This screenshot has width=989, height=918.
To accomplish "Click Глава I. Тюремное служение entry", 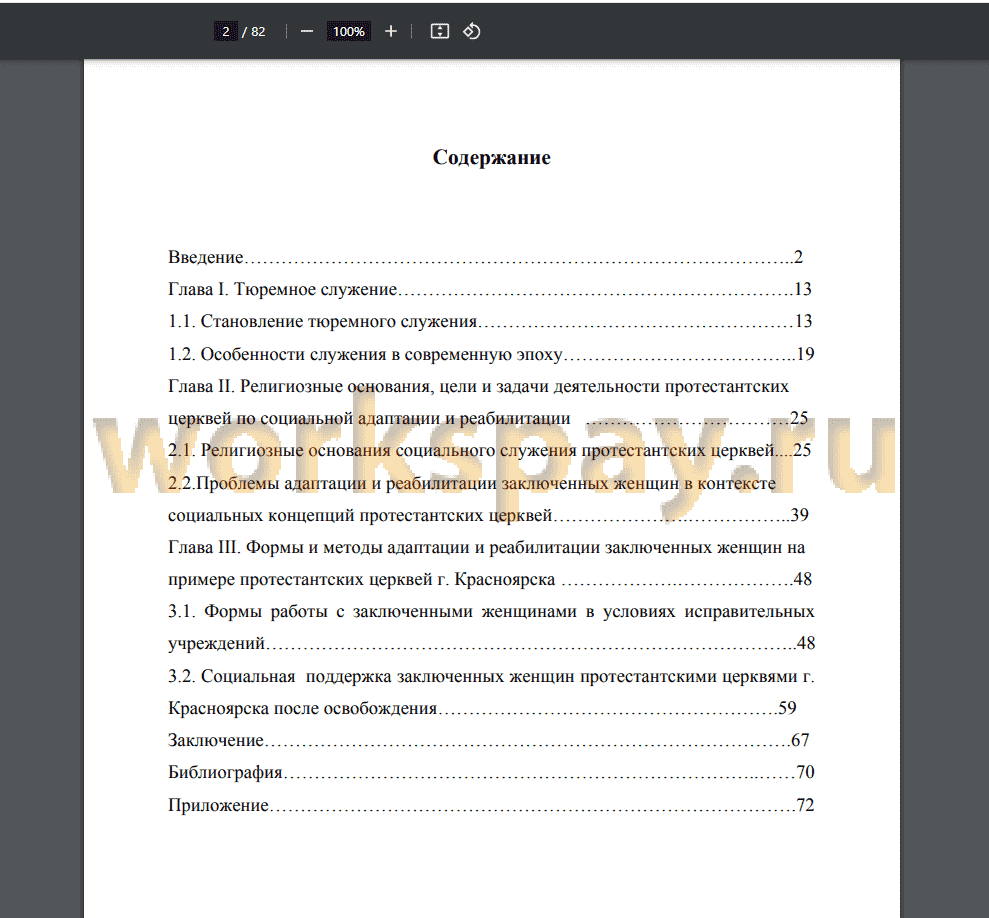I will [x=489, y=289].
